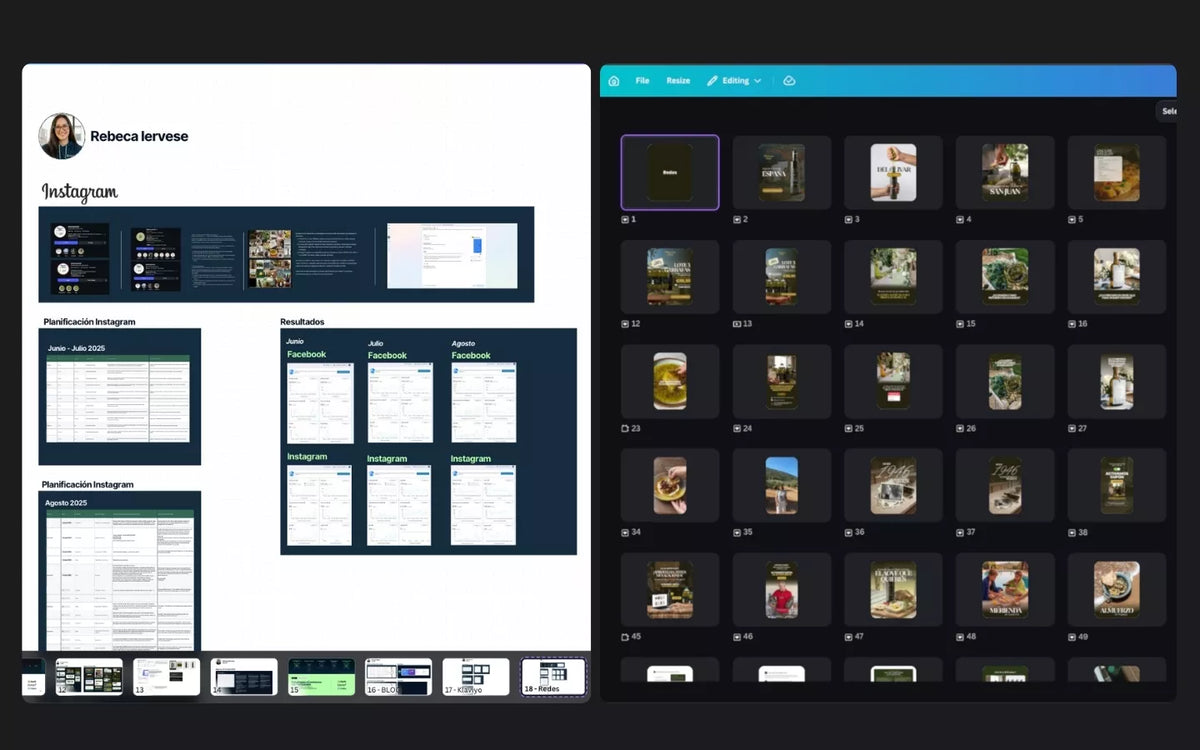
Task: Click the pencil icon beside Editing
Action: click(x=712, y=81)
